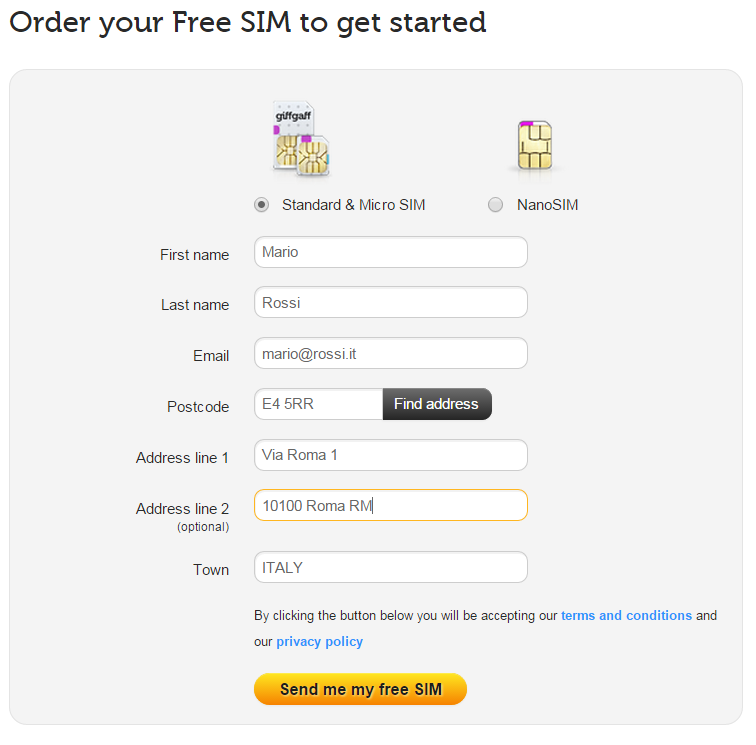Viewport: 756px width, 745px height.
Task: Focus the First name field containing Mario
Action: [390, 252]
